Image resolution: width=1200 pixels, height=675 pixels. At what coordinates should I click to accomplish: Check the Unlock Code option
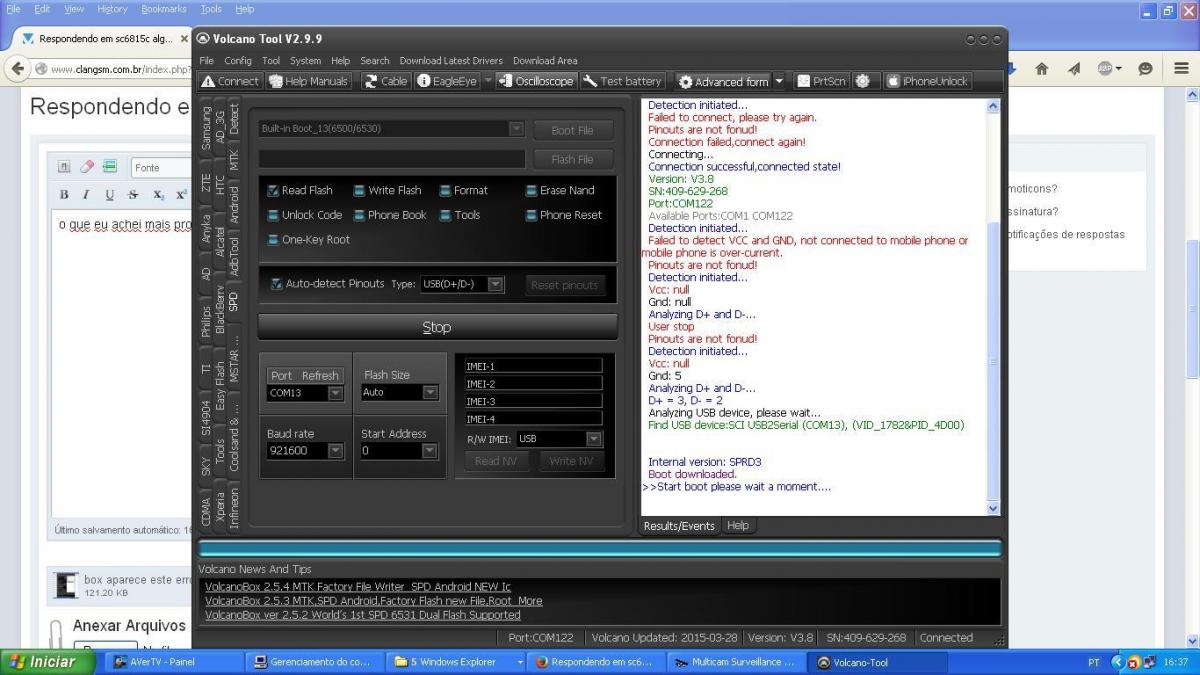(x=273, y=215)
